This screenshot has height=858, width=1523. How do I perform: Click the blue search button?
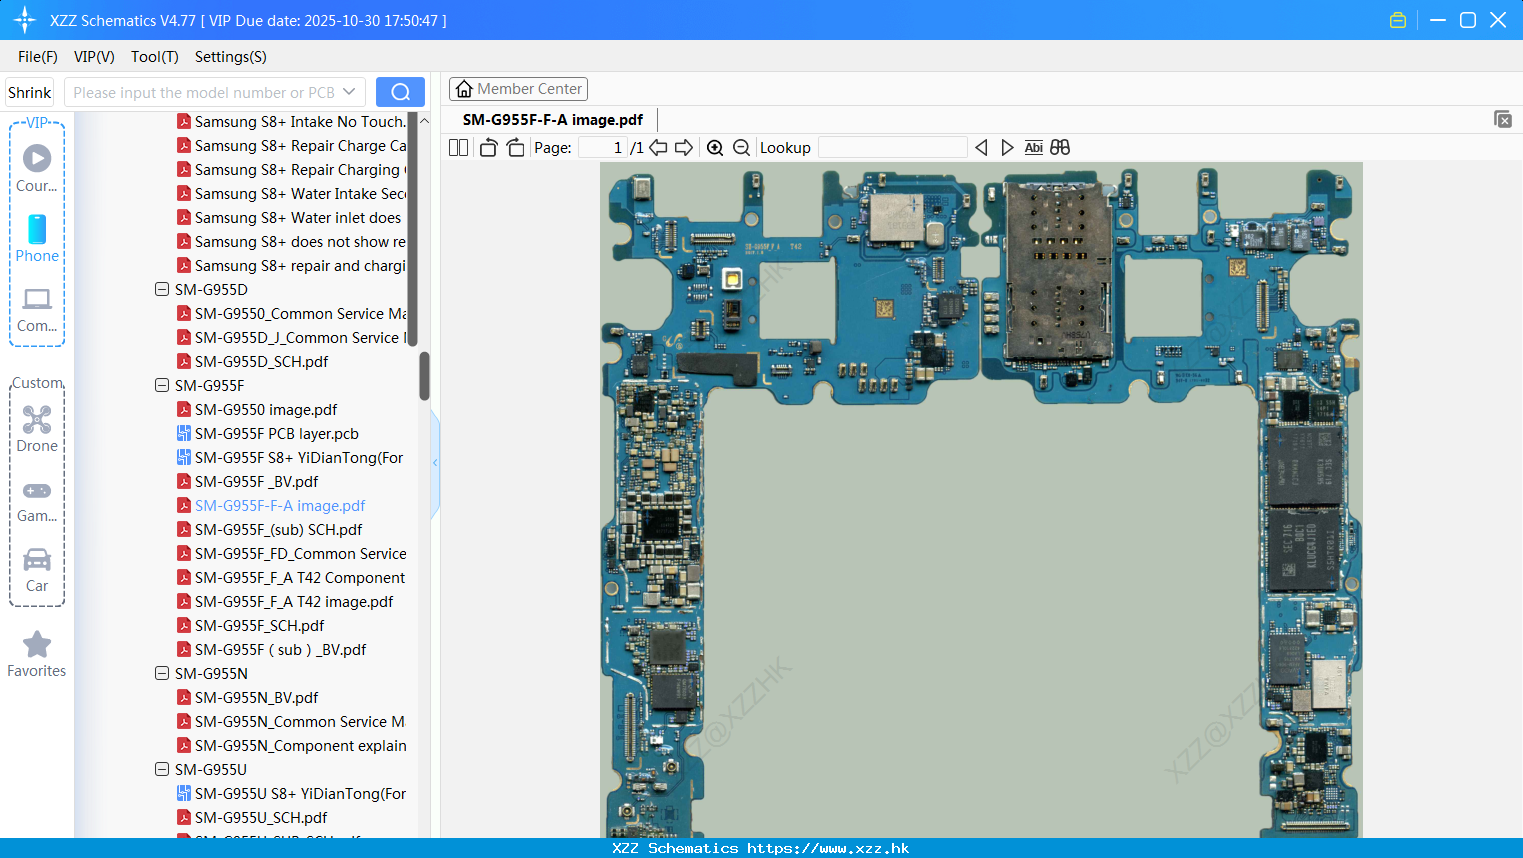[x=400, y=92]
